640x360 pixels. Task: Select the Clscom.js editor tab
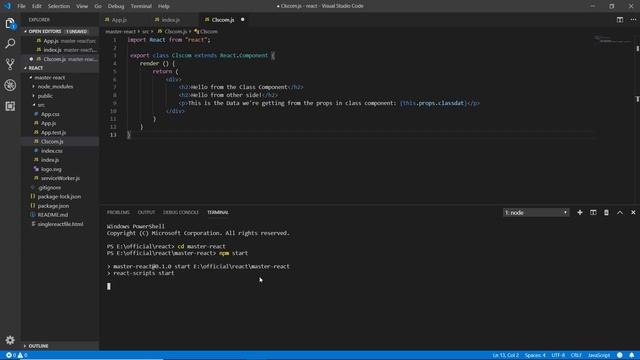(223, 20)
